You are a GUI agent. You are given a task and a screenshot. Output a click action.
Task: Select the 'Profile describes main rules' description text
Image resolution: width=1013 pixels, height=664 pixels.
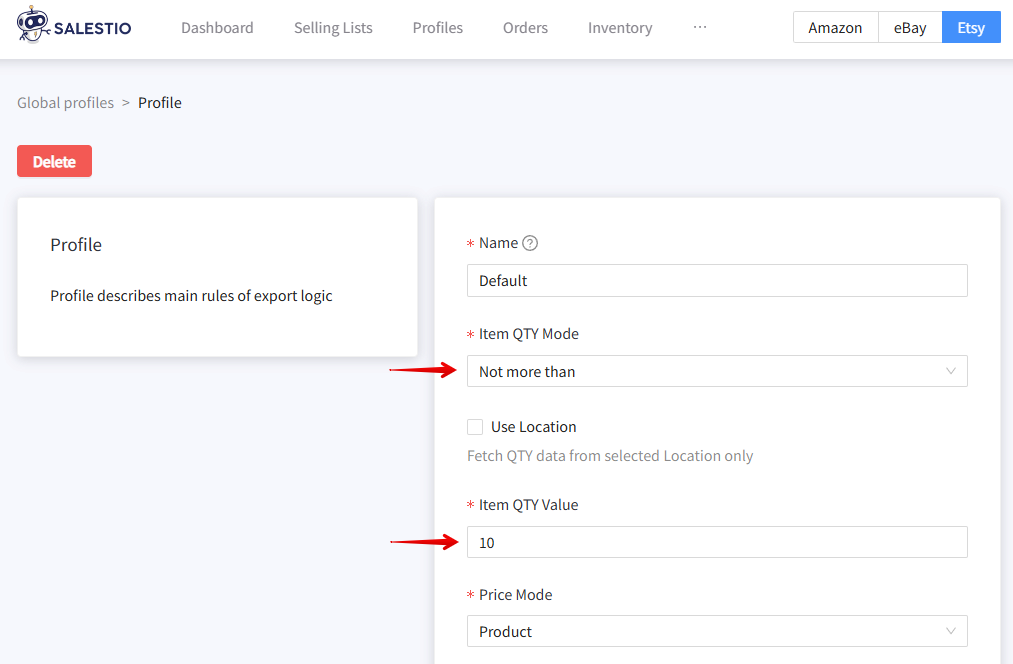pos(191,296)
